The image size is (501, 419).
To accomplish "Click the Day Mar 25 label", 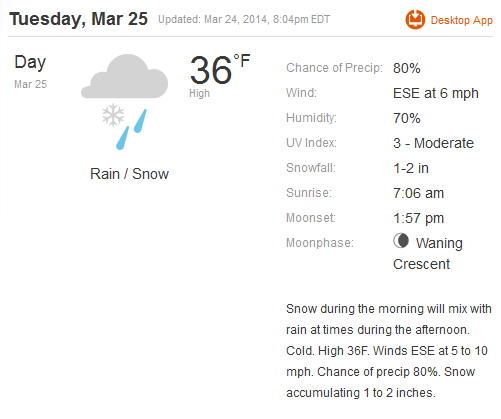I will point(30,71).
